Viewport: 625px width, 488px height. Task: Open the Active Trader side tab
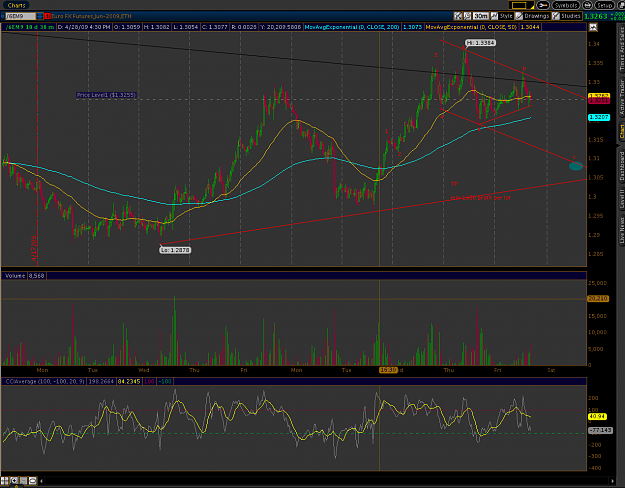621,98
